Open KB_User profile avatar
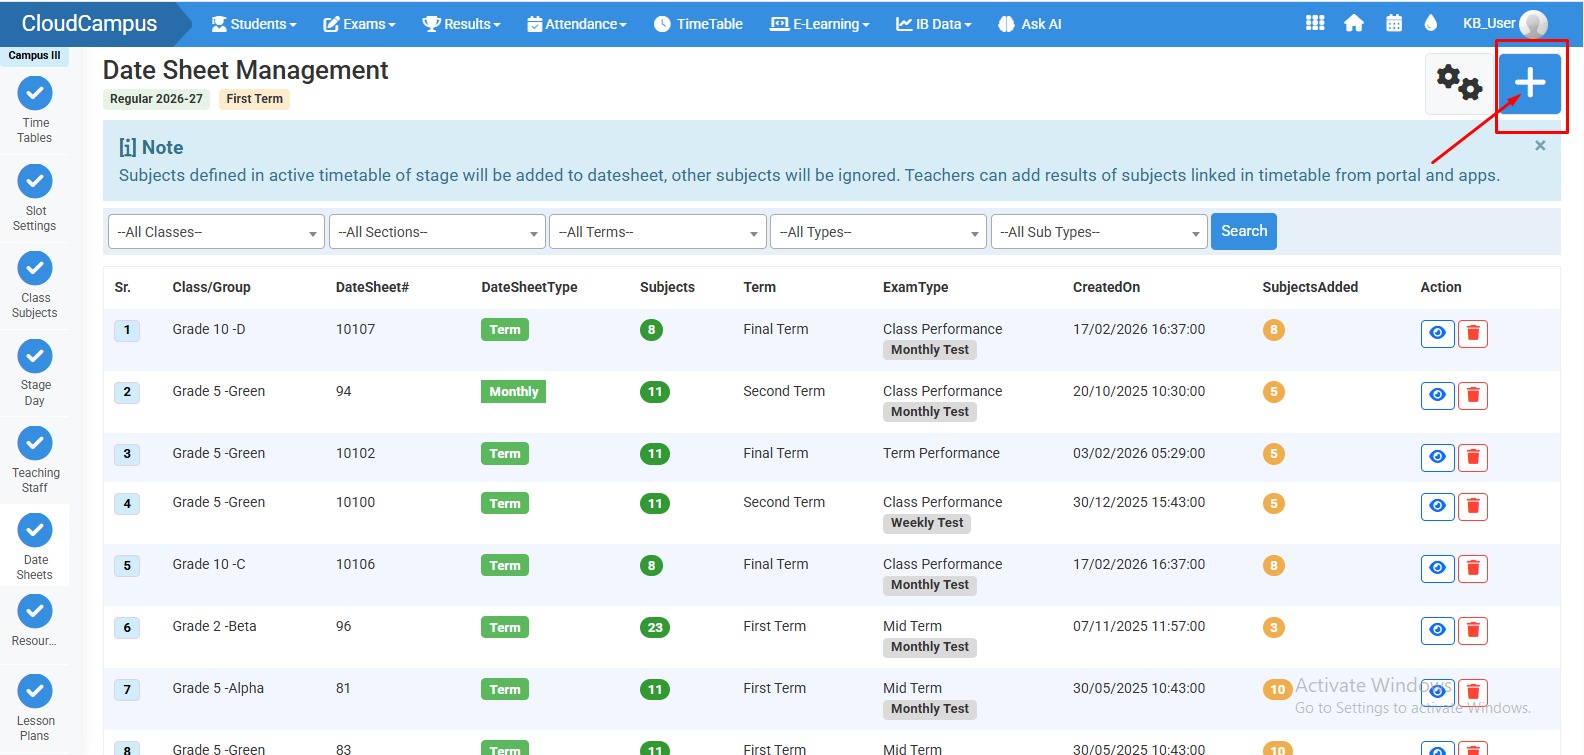This screenshot has width=1584, height=755. point(1533,23)
